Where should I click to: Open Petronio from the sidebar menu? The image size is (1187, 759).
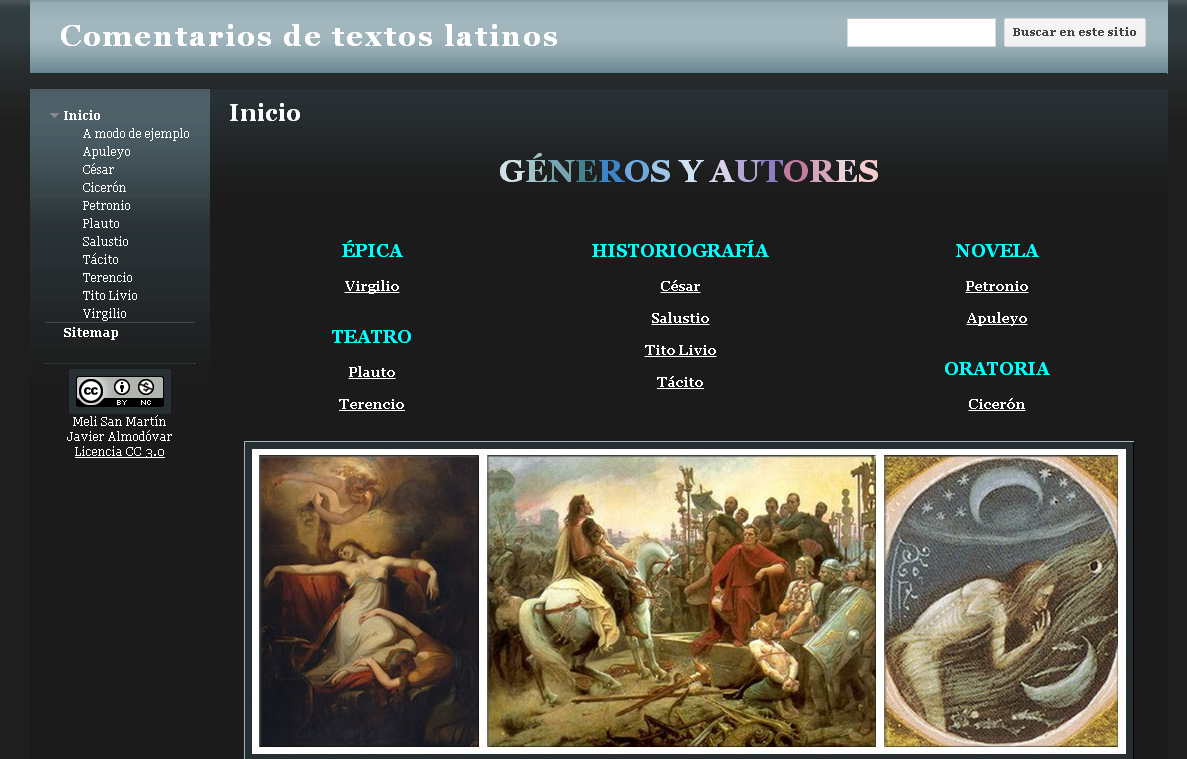[107, 206]
